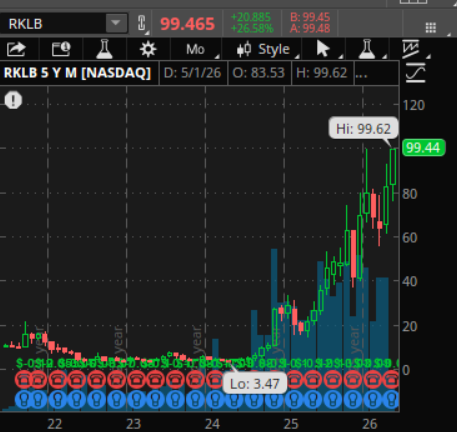Click the 26 year axis label
The width and height of the screenshot is (457, 432).
370,424
